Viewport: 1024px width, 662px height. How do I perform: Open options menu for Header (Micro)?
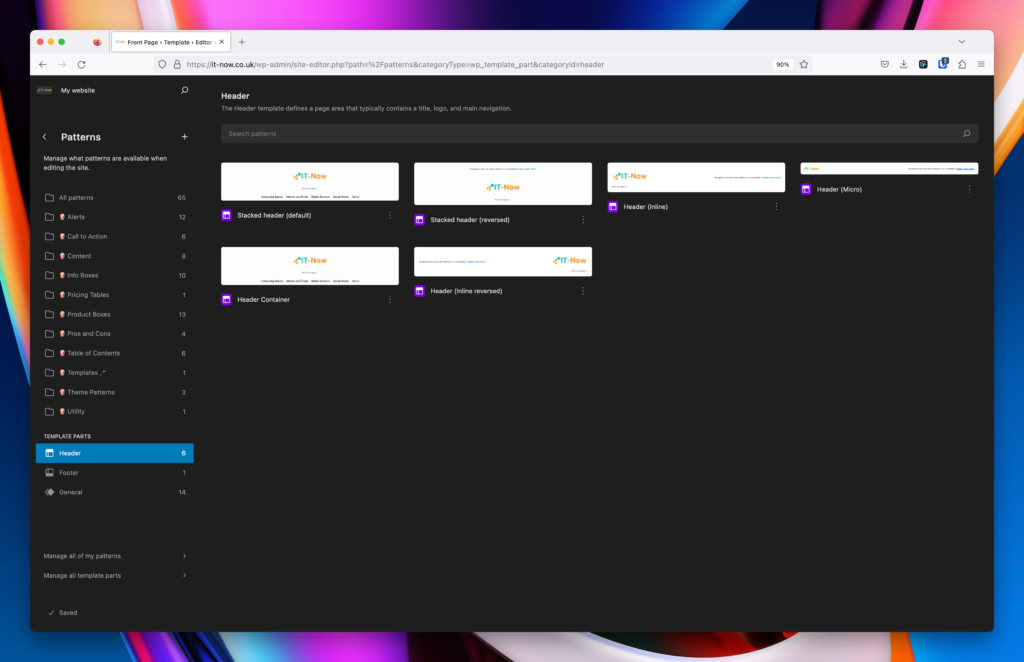point(969,189)
